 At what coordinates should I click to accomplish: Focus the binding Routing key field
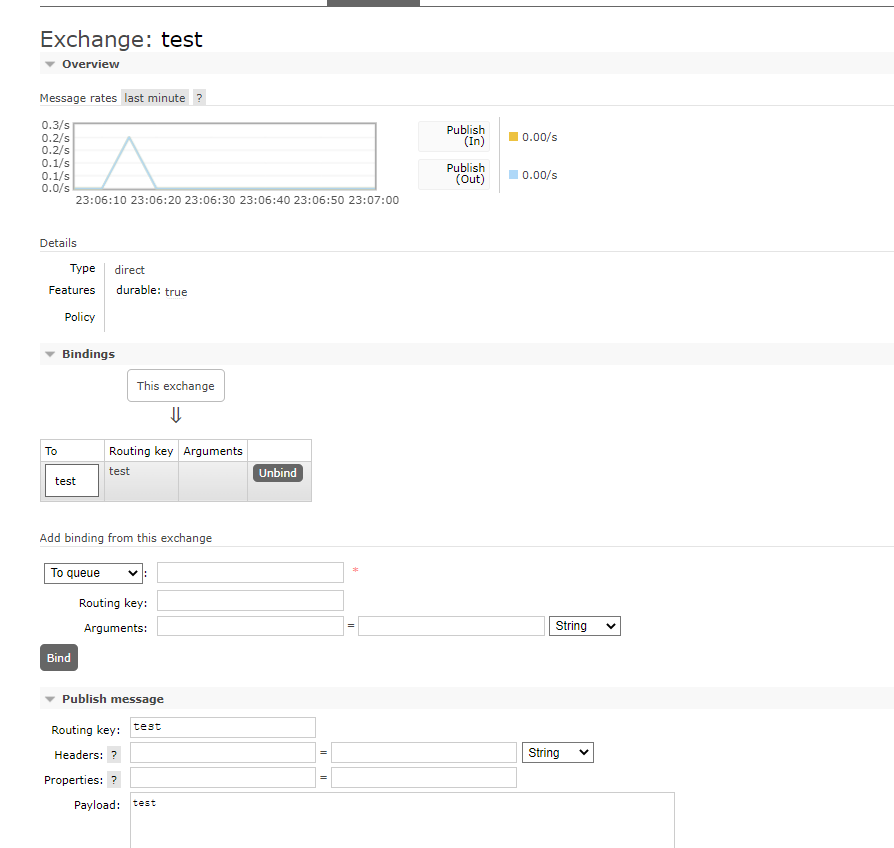[x=250, y=601]
